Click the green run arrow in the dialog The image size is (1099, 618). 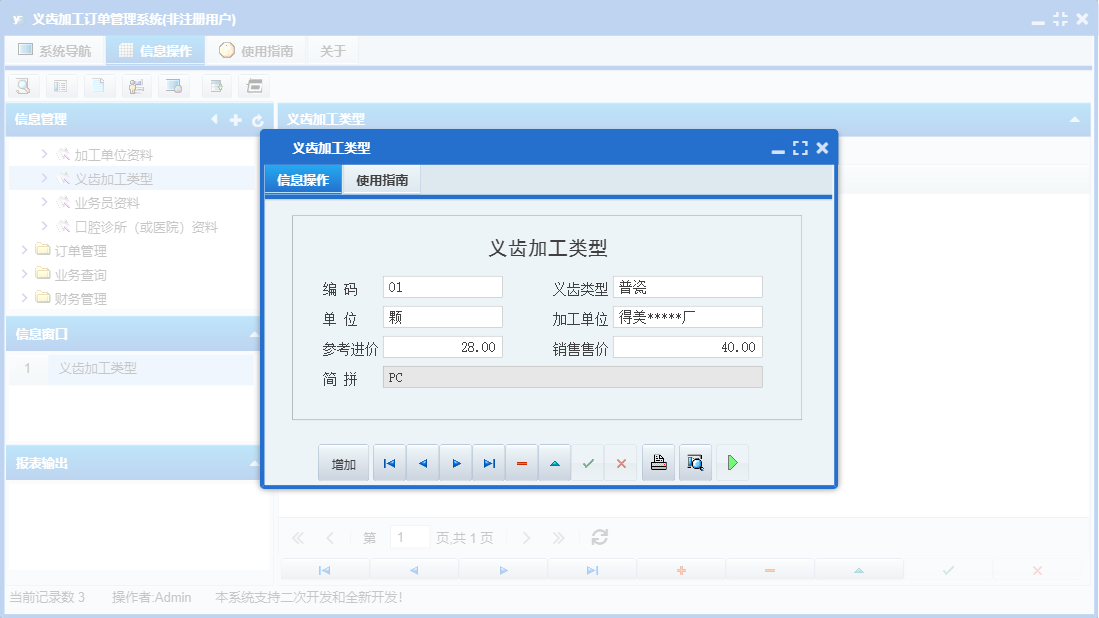tap(732, 462)
